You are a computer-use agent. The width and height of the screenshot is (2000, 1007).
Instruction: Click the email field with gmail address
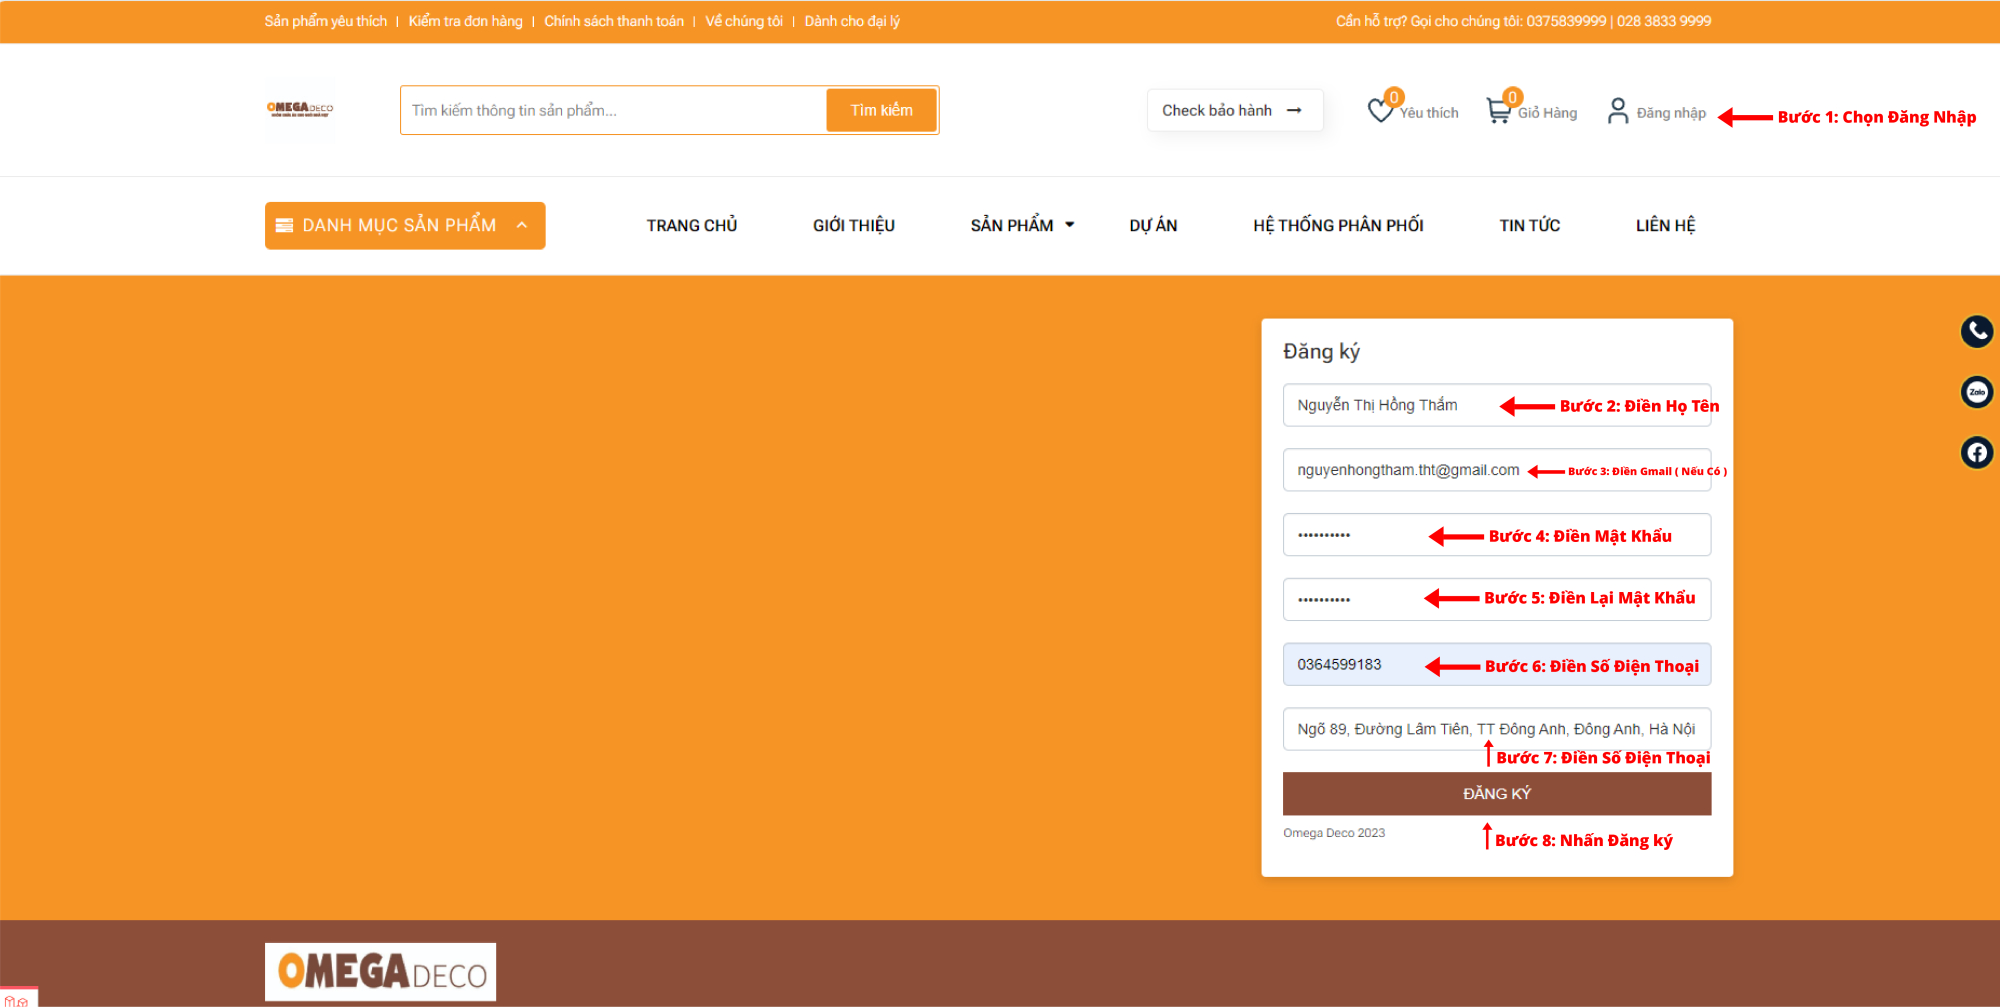click(x=1497, y=470)
